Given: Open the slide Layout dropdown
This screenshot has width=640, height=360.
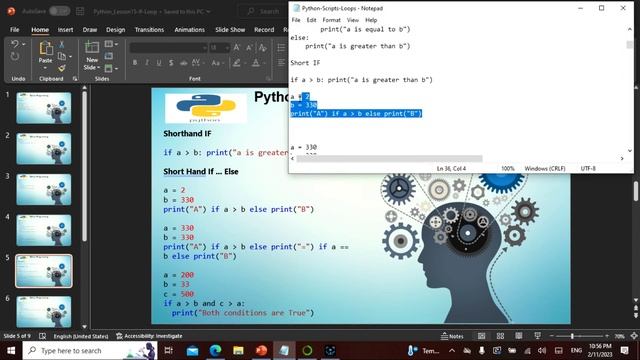Looking at the screenshot, I should (111, 44).
